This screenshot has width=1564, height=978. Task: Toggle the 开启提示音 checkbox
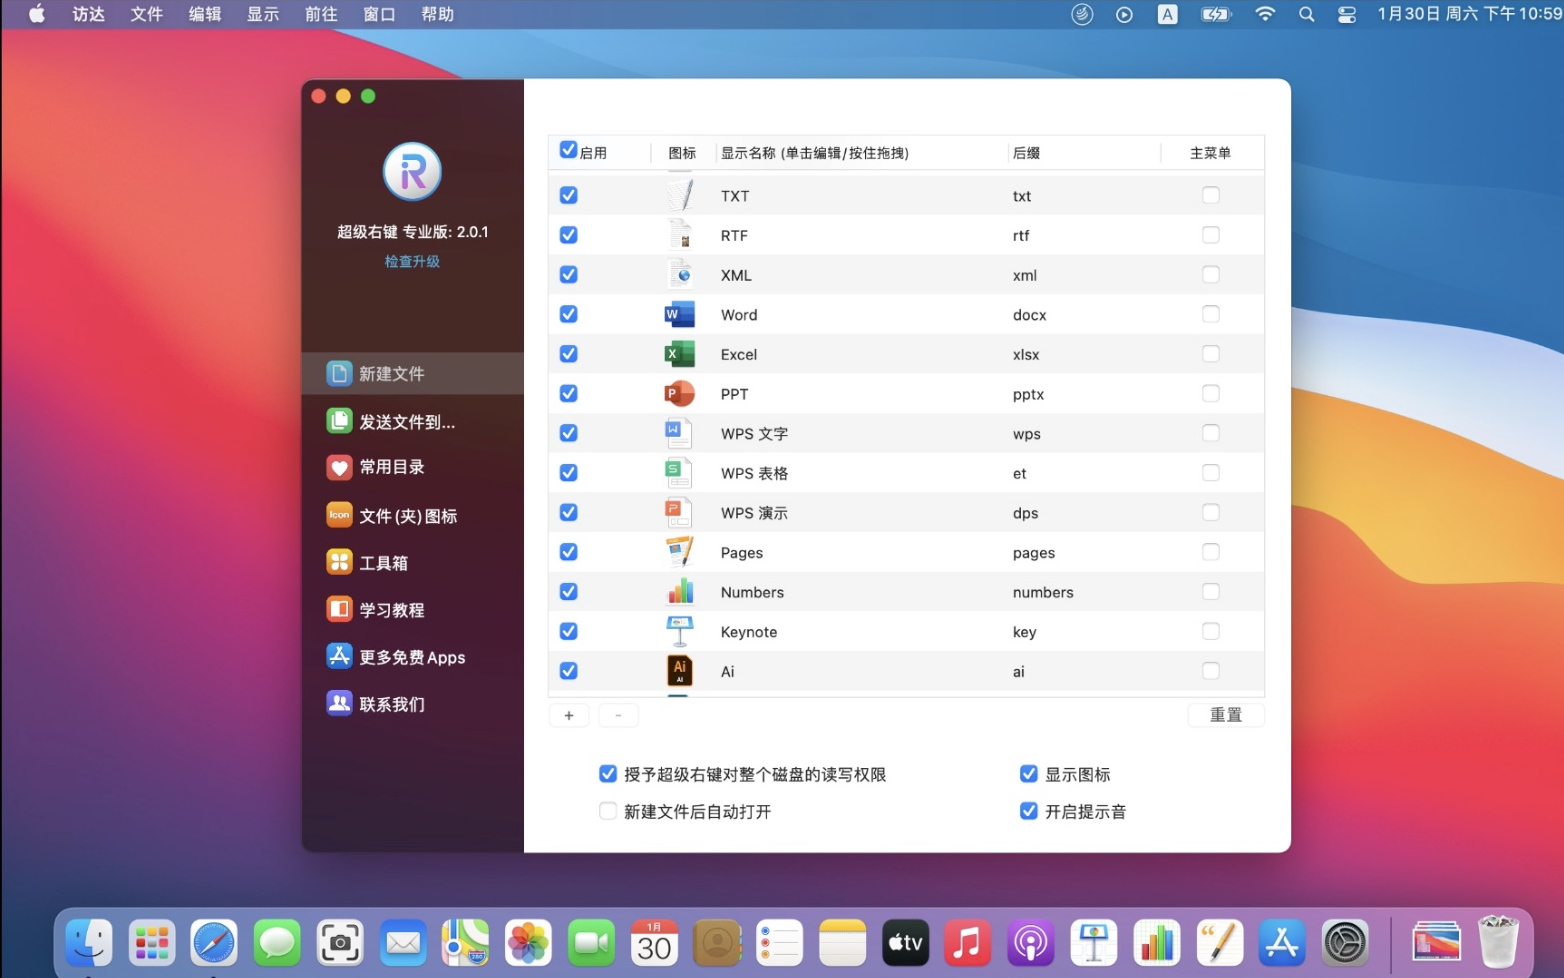[x=1028, y=811]
